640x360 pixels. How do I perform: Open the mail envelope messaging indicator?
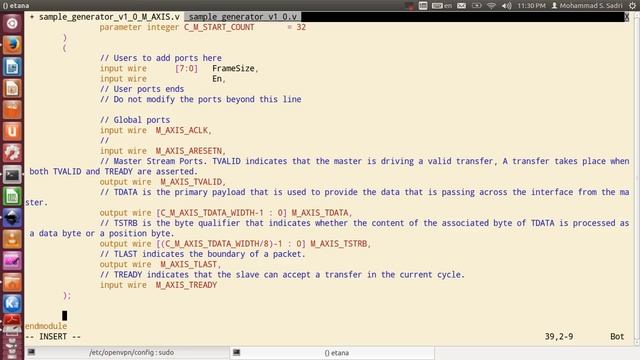pyautogui.click(x=461, y=6)
